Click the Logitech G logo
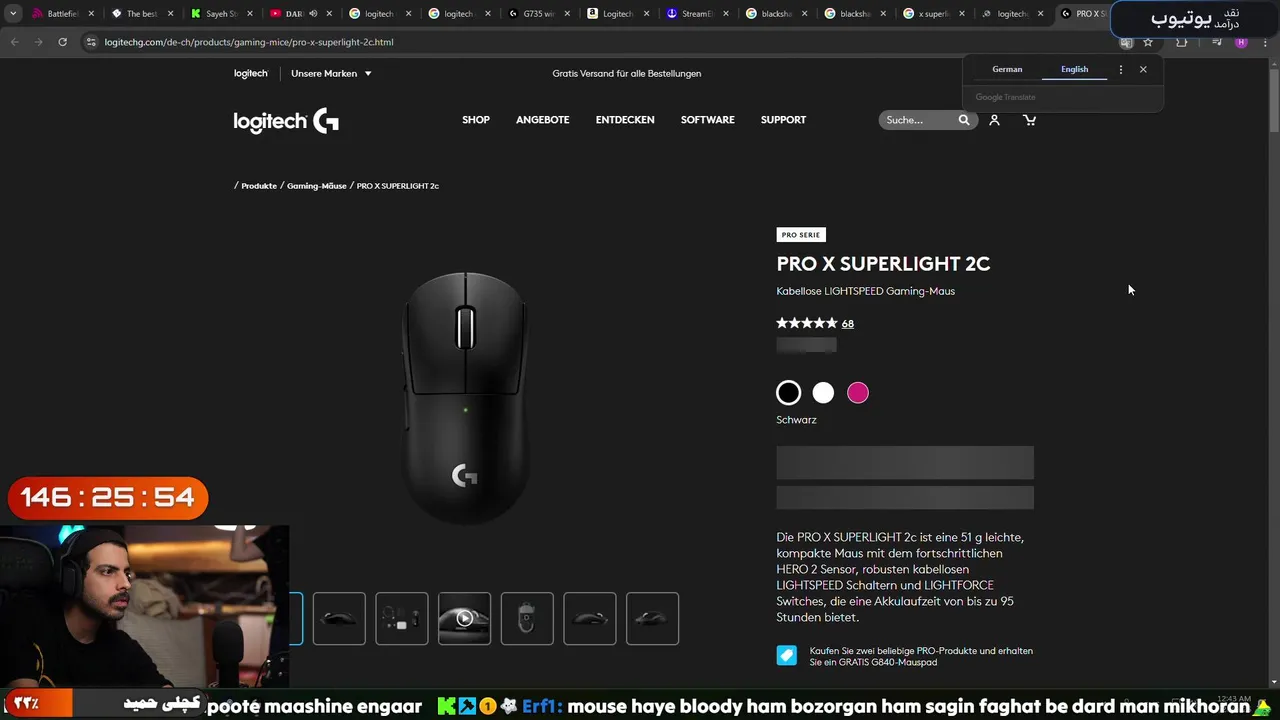The width and height of the screenshot is (1280, 720). coord(286,121)
